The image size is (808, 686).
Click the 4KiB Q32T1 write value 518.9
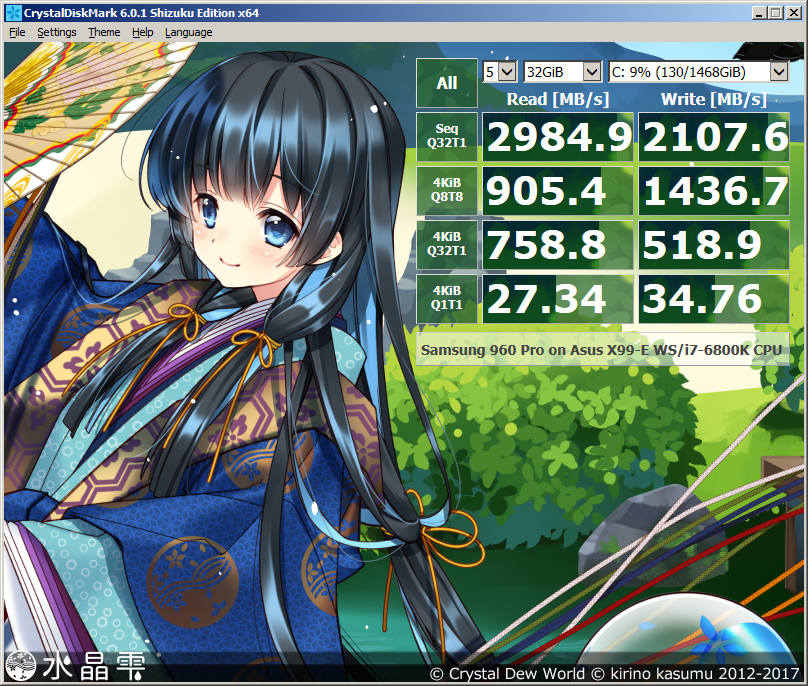[x=714, y=245]
